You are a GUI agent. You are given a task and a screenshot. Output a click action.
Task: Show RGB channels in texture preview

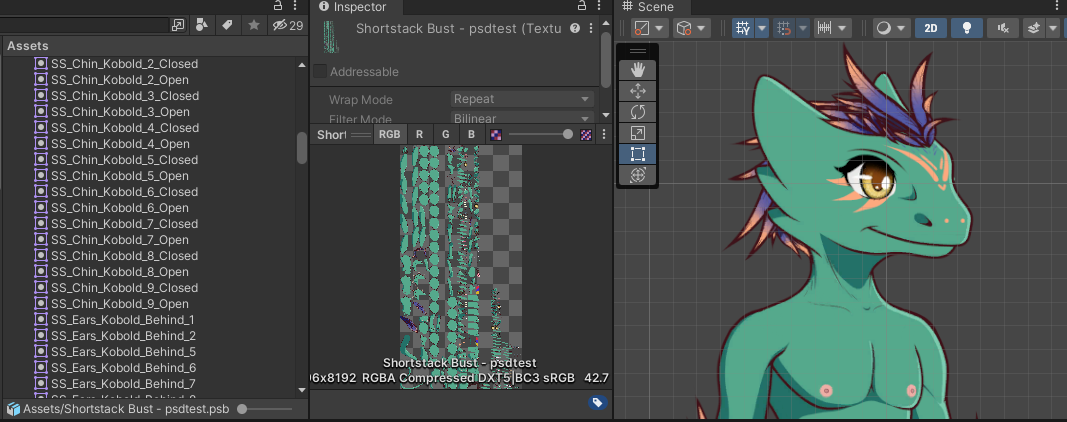click(x=390, y=134)
